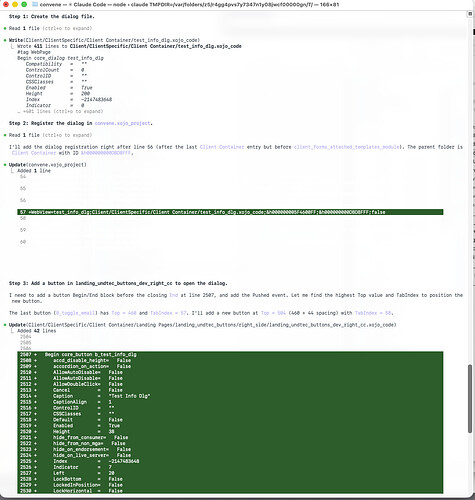The width and height of the screenshot is (475, 500).
Task: Click diff line number 56
Action: coord(23,200)
